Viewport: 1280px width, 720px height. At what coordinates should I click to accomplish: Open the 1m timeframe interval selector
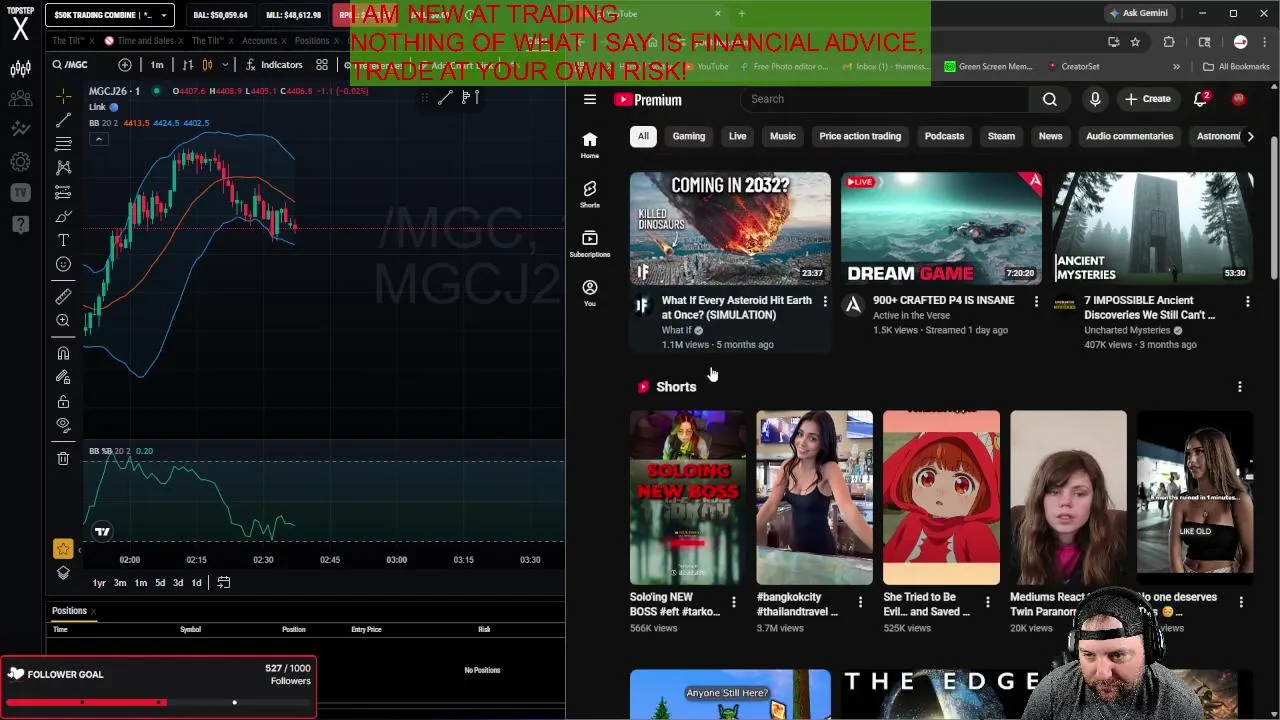click(157, 65)
